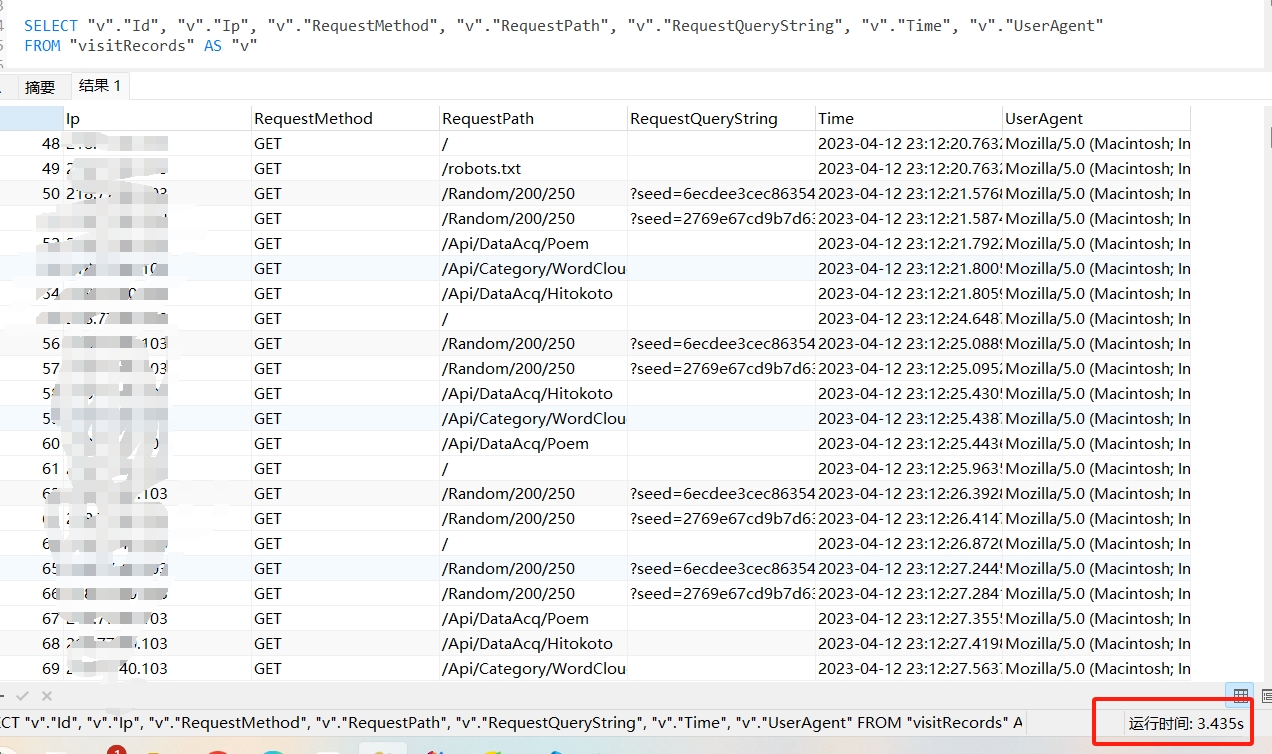
Task: Select /Api/DataAcq/Poem in row 67
Action: pos(533,618)
